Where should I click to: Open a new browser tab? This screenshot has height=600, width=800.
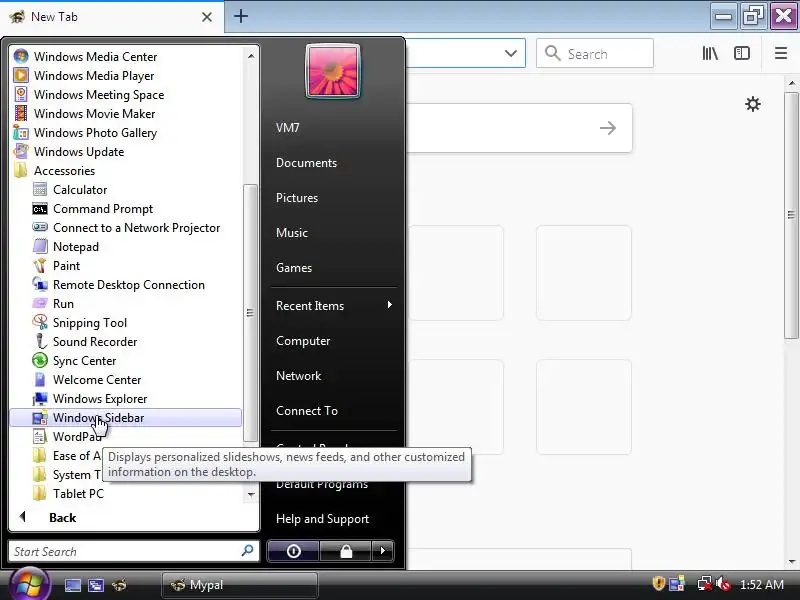coord(241,16)
